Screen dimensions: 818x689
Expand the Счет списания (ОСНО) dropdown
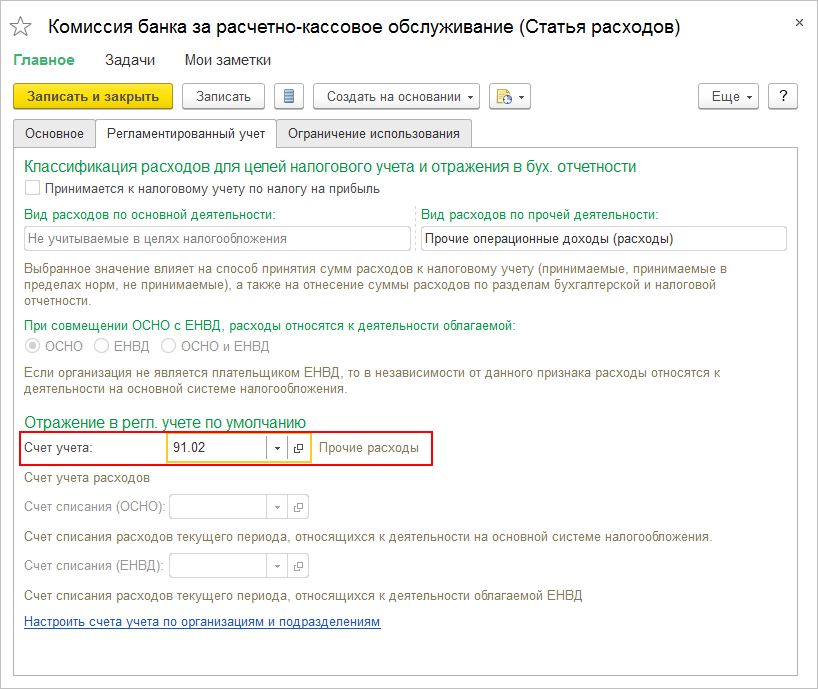[x=277, y=507]
